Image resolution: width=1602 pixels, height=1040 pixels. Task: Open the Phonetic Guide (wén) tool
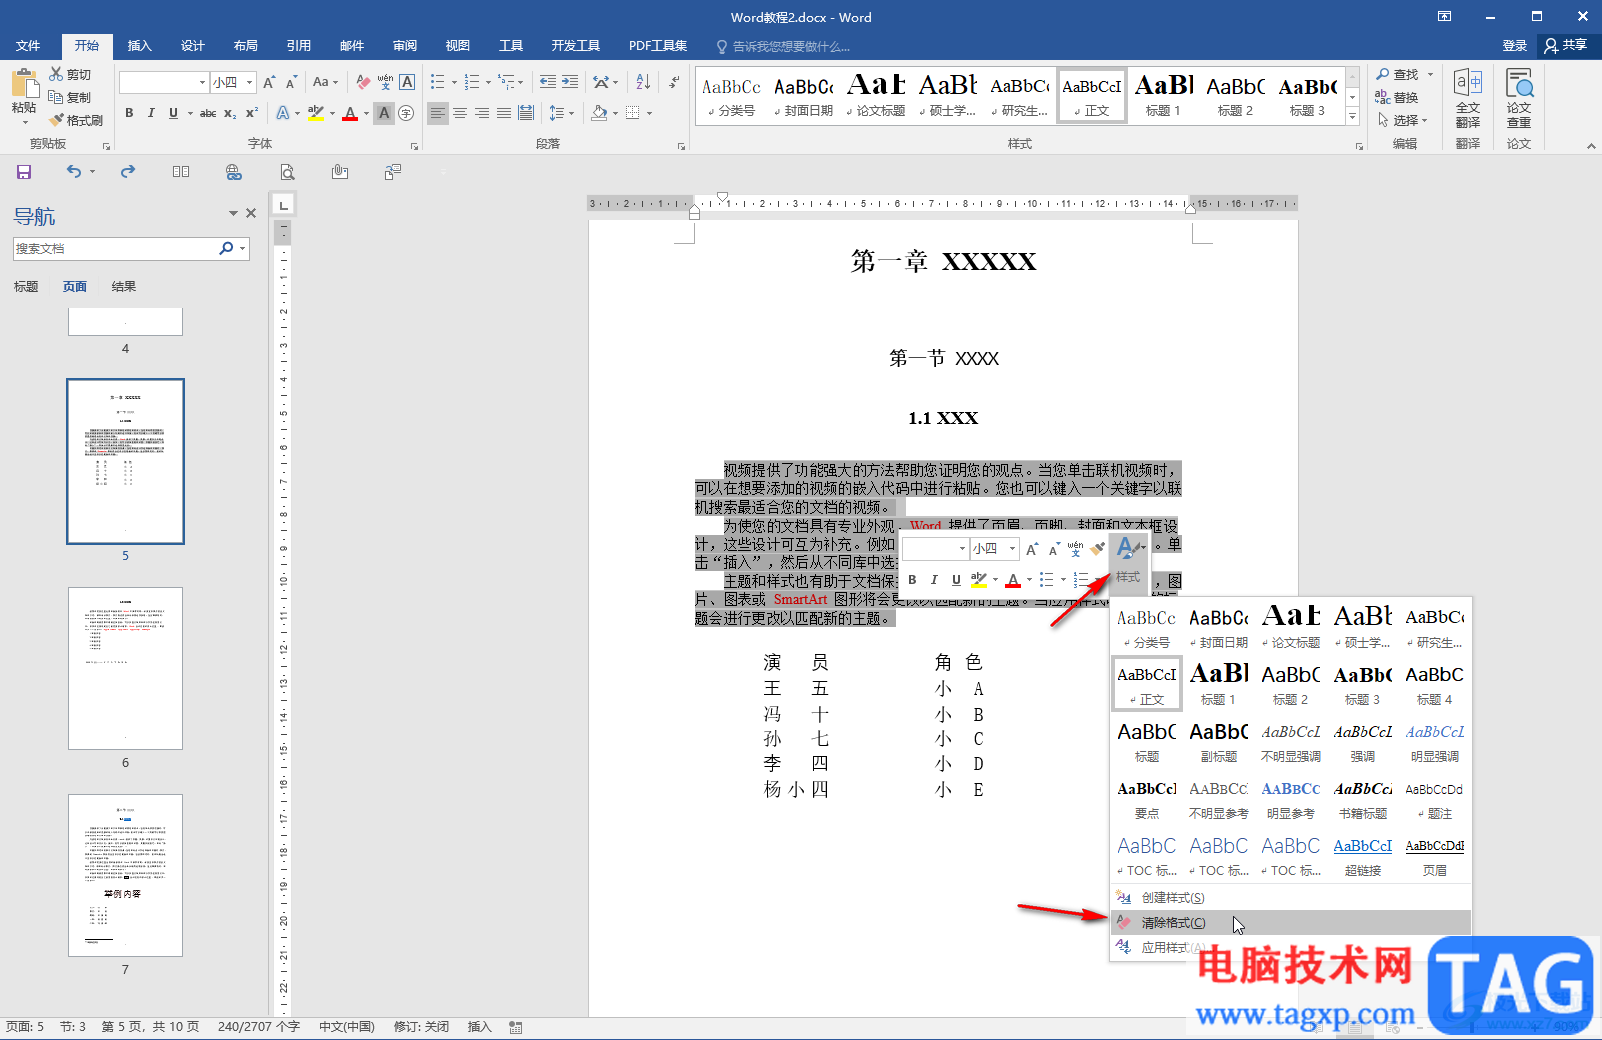pos(385,82)
